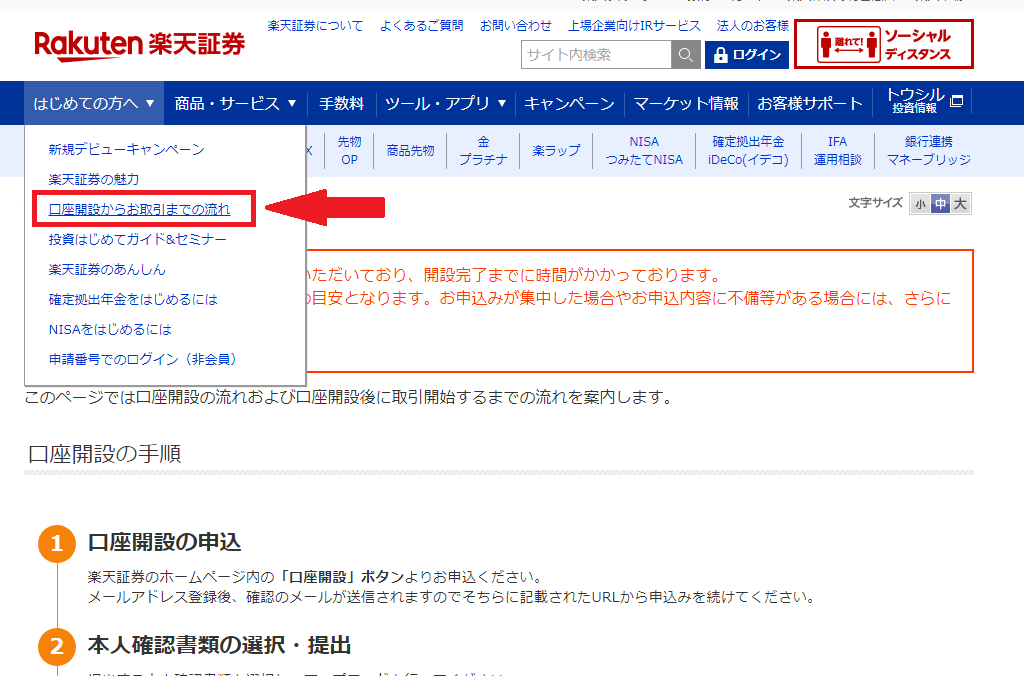Click the Rakuten 楽天証券 logo
This screenshot has height=676, width=1024.
pos(139,45)
